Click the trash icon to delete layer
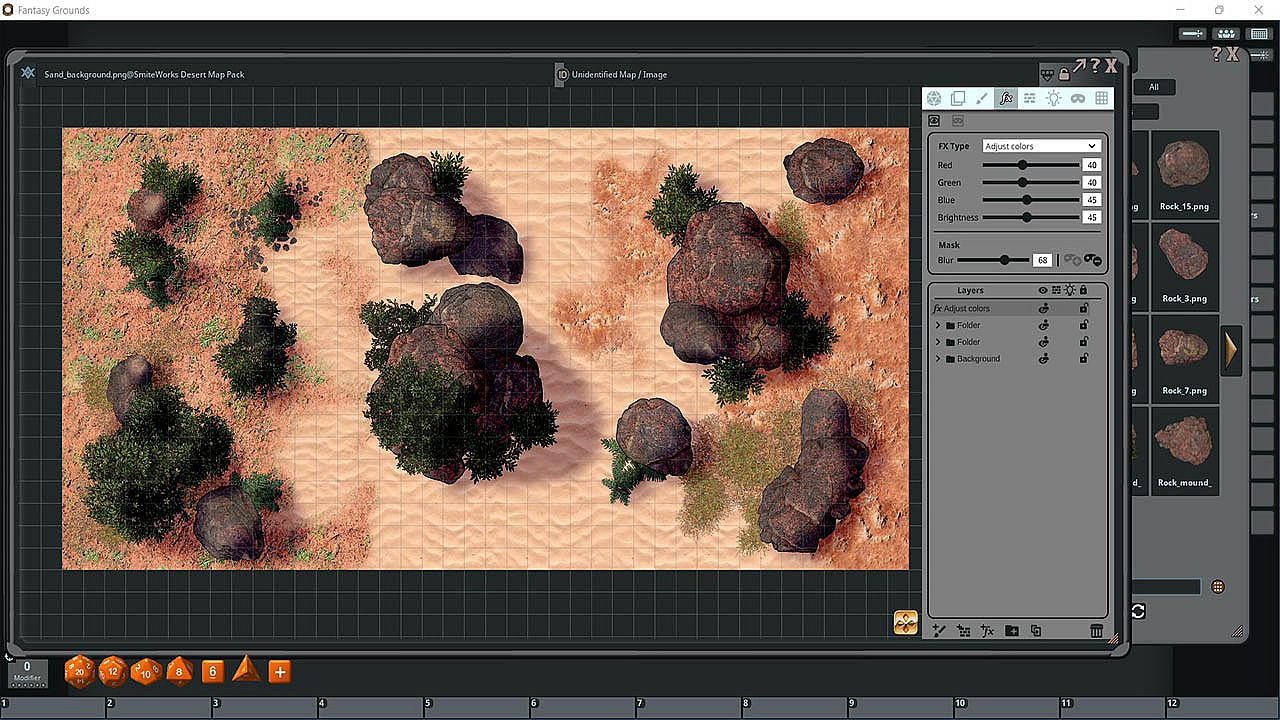The height and width of the screenshot is (720, 1280). tap(1096, 631)
